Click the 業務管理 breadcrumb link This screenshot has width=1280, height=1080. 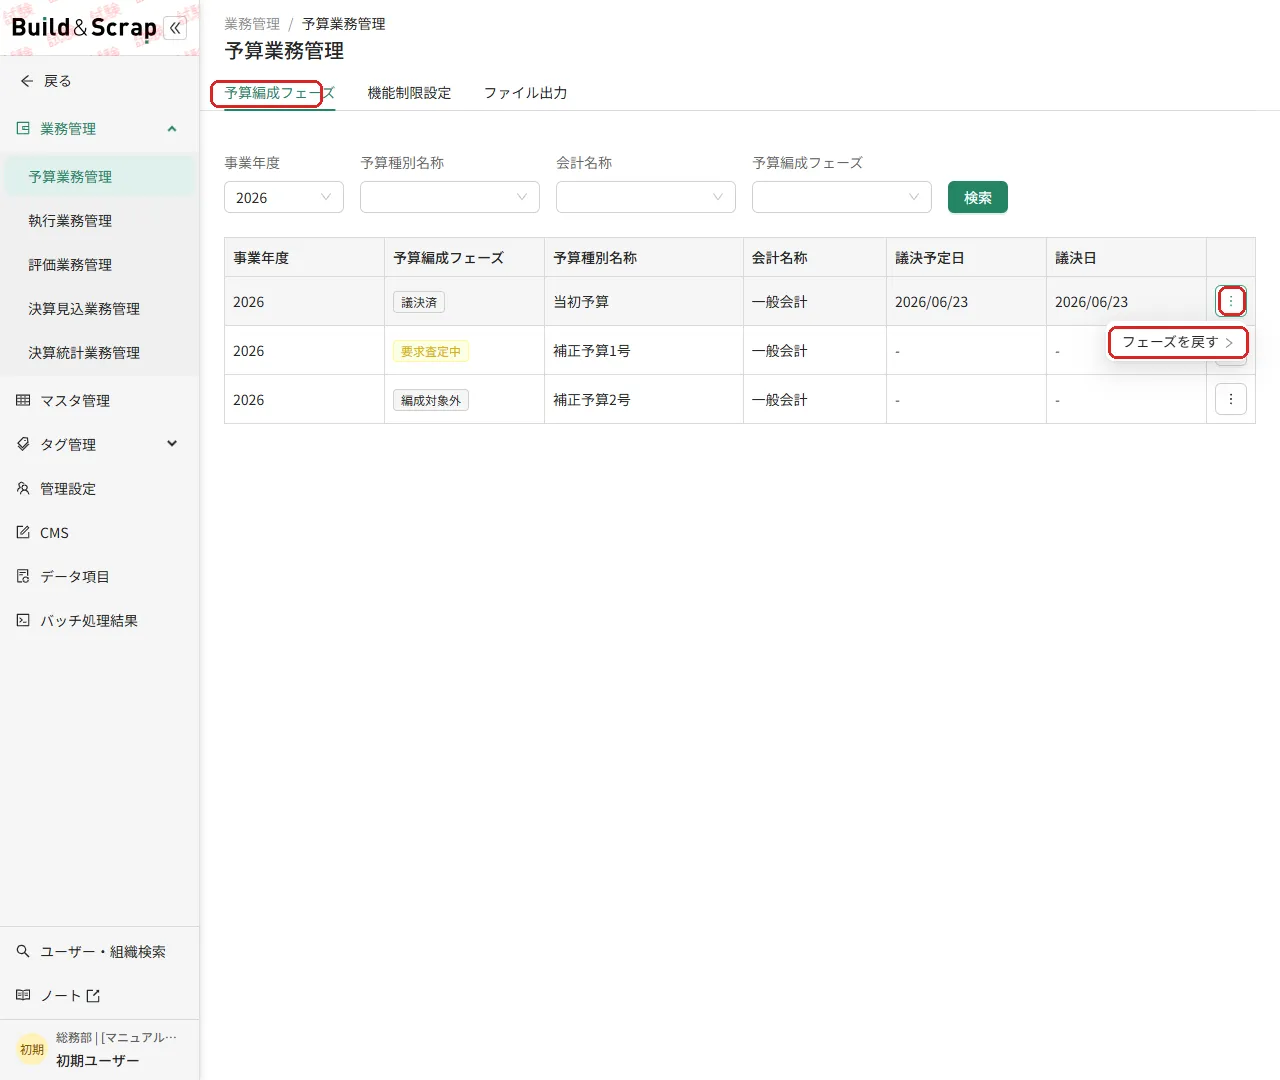(x=252, y=24)
